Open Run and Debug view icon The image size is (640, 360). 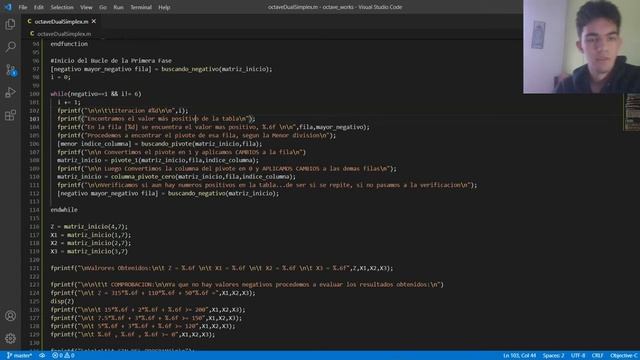coord(10,93)
